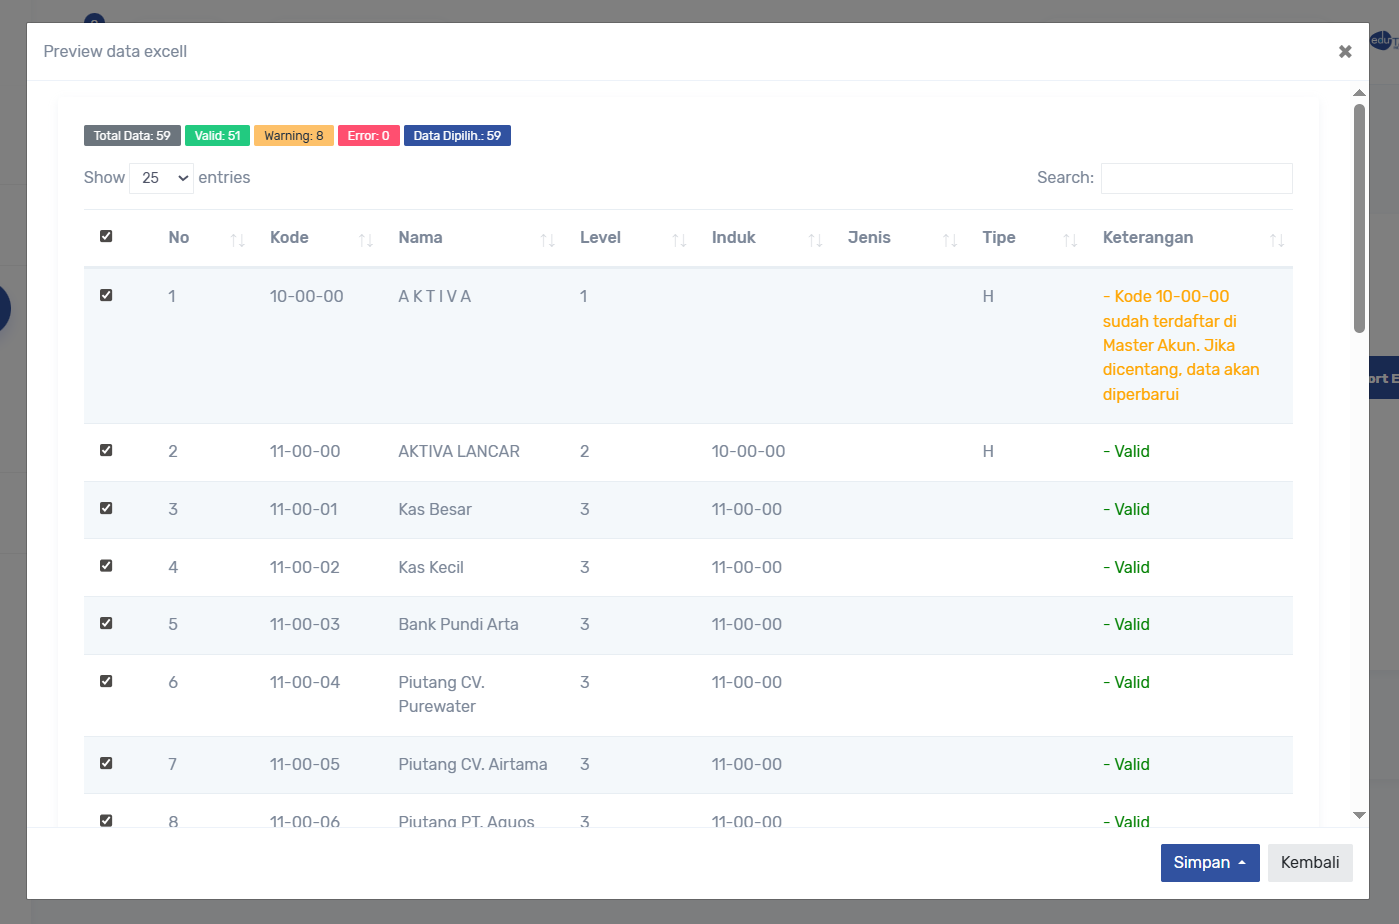The image size is (1399, 924).
Task: Click the Jenis column sort icon
Action: click(x=950, y=239)
